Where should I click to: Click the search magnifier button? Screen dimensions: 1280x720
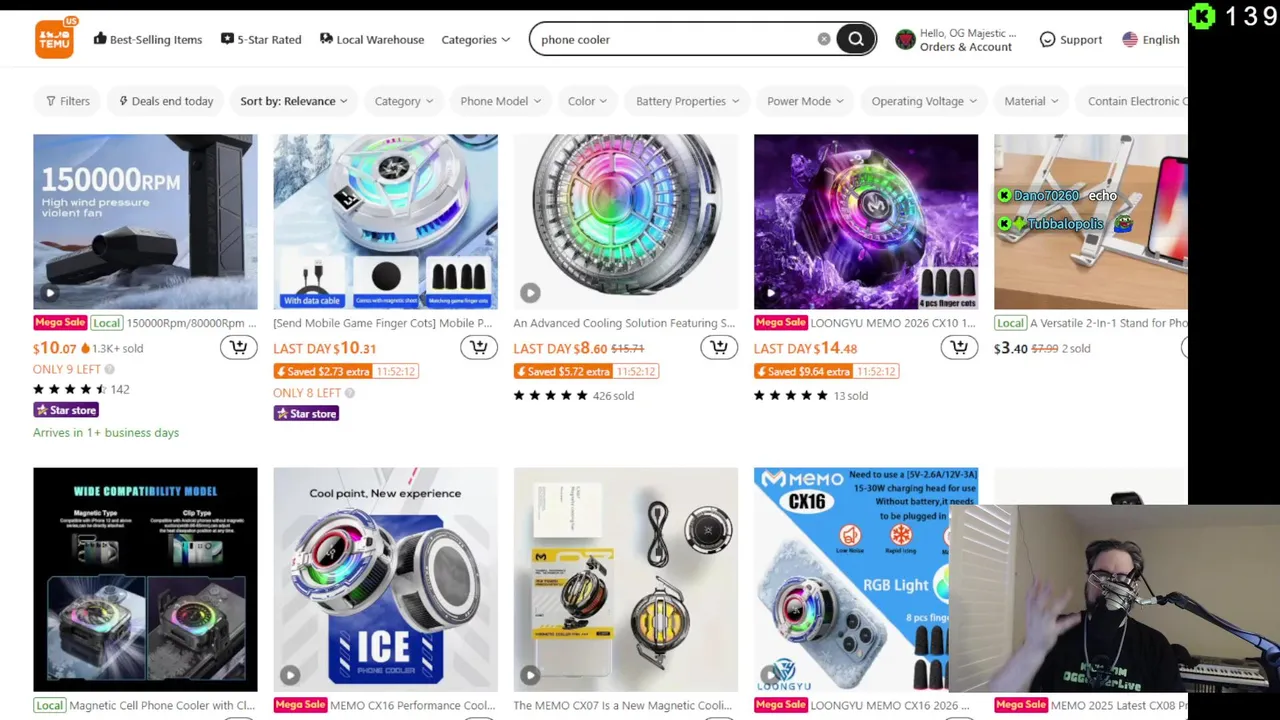pos(856,40)
